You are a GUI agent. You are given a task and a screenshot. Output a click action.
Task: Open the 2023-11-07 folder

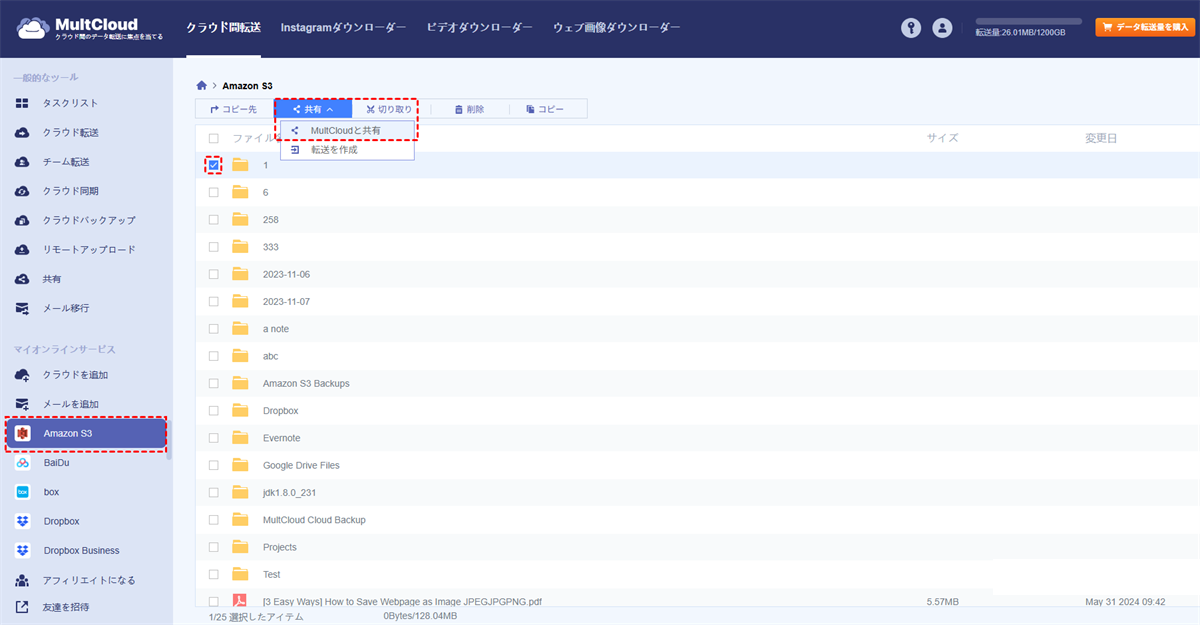click(x=286, y=301)
